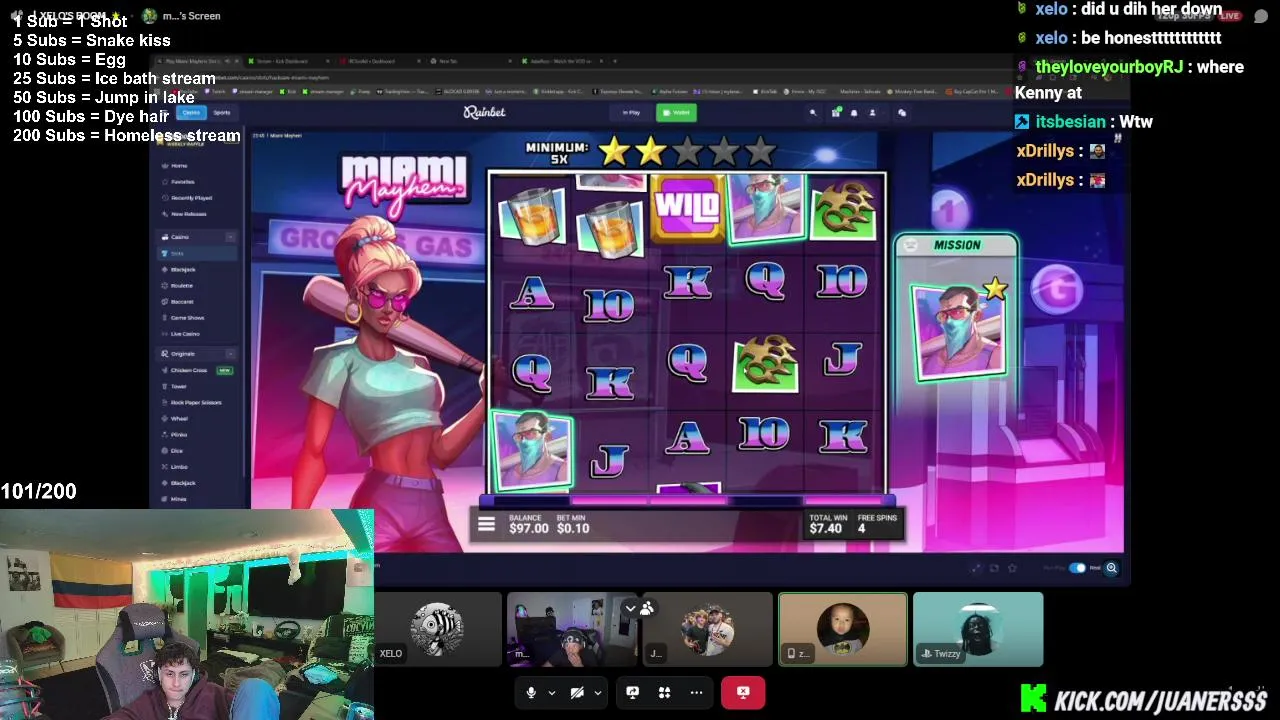Click the Free Spins counter

[x=877, y=524]
